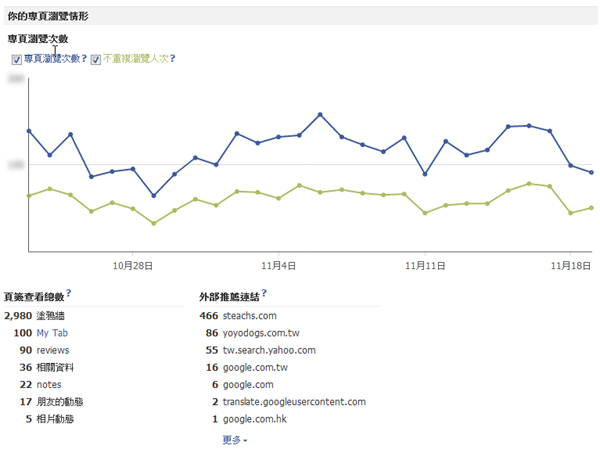
Task: Open the yoyodogs.com.tw referrer link
Action: pyautogui.click(x=261, y=333)
